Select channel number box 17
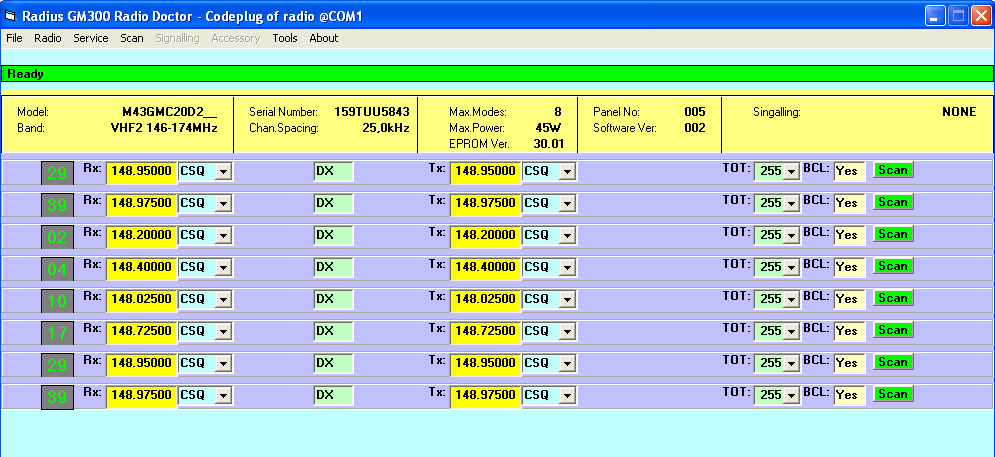 pyautogui.click(x=57, y=333)
